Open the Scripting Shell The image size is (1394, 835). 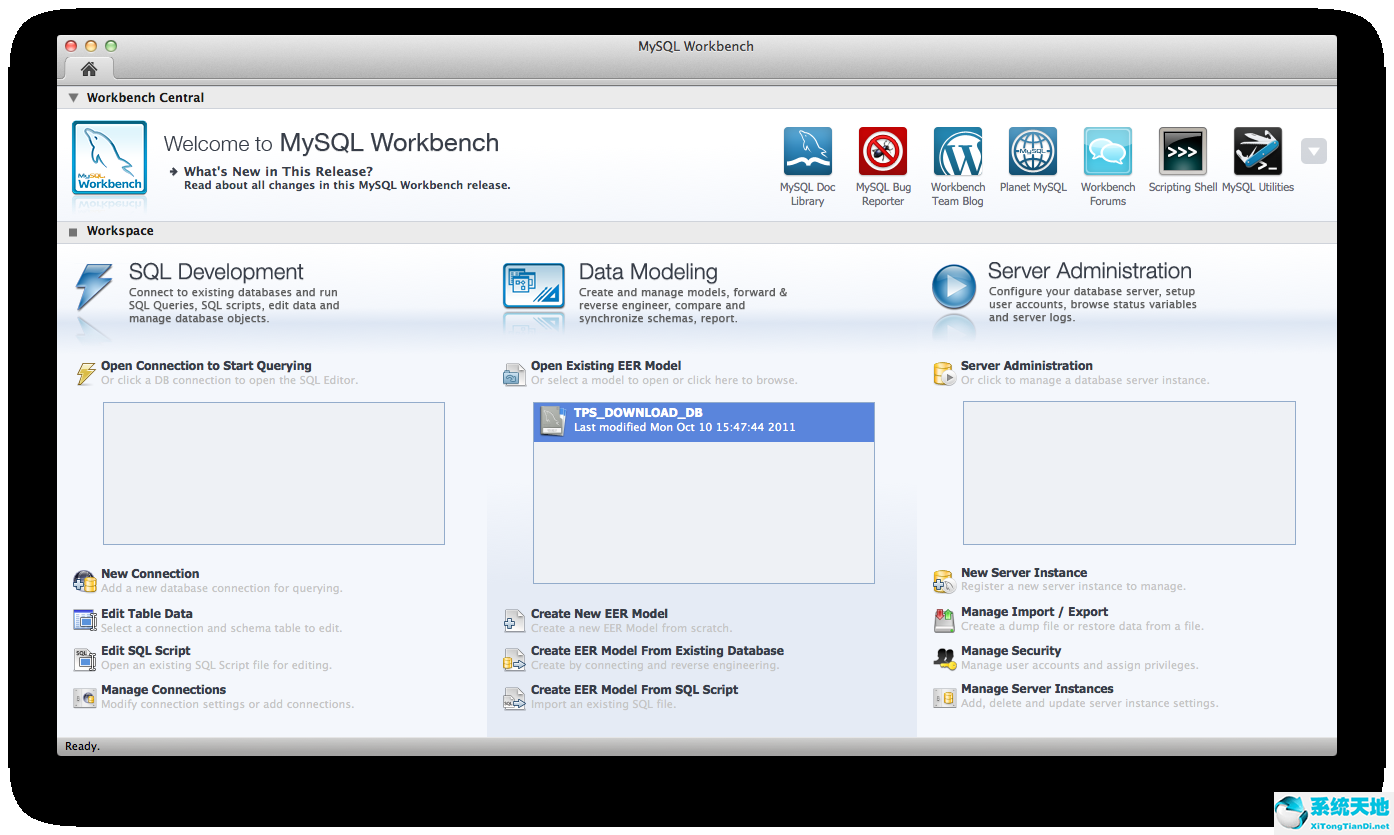[1182, 151]
